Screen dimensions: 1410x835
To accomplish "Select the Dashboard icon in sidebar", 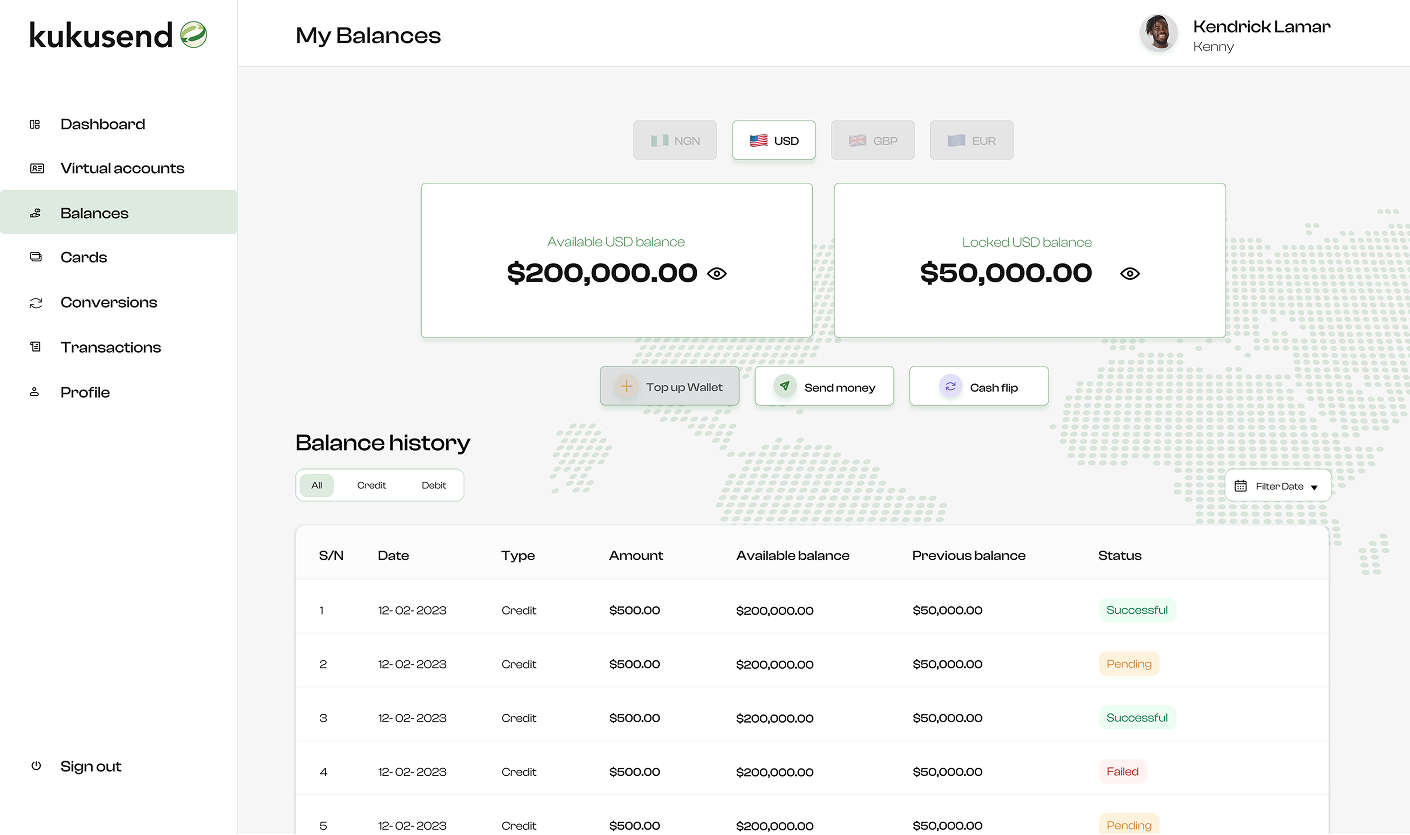I will [36, 123].
